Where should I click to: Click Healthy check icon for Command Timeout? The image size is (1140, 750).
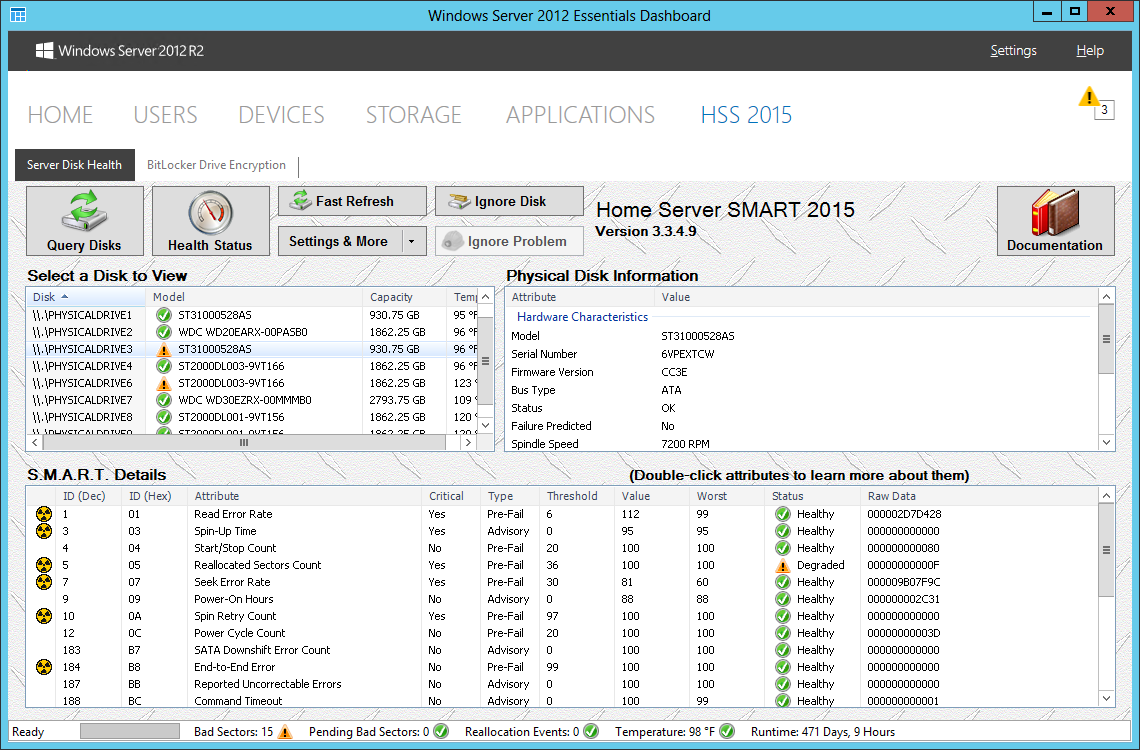tap(782, 701)
